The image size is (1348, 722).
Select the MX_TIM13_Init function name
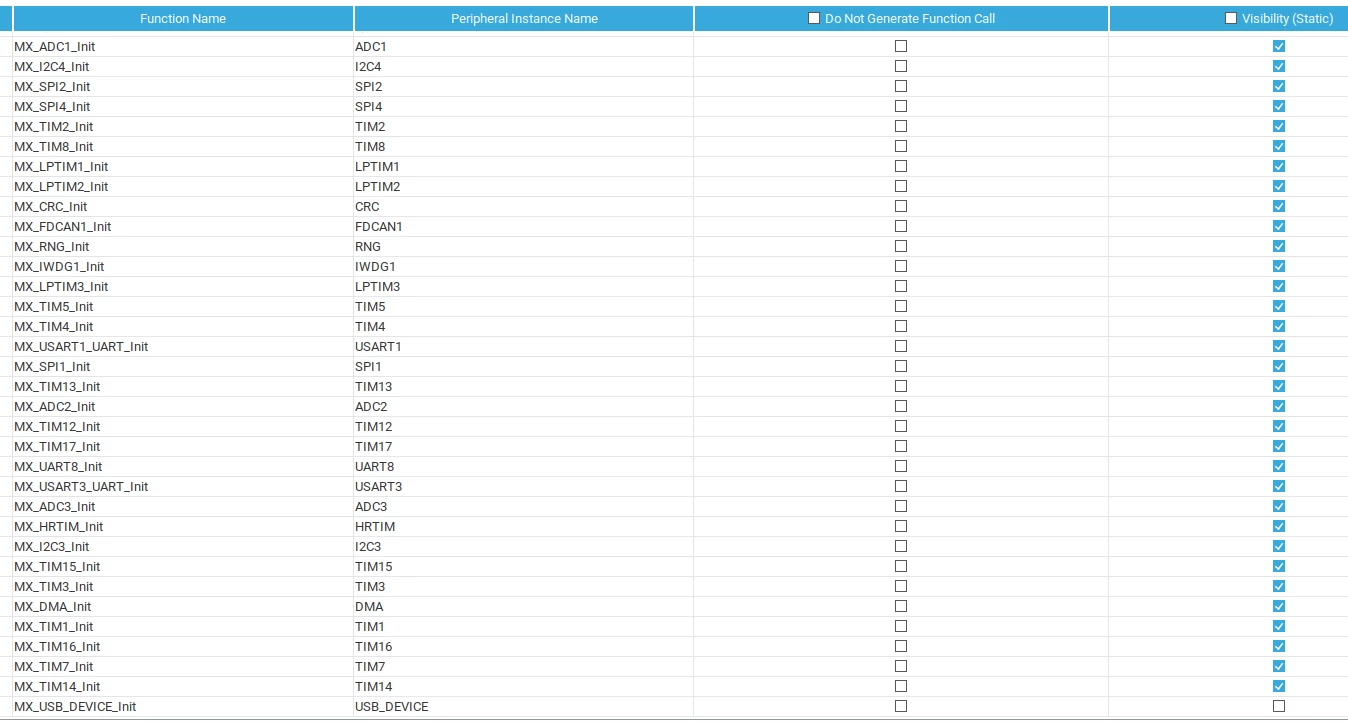[57, 386]
